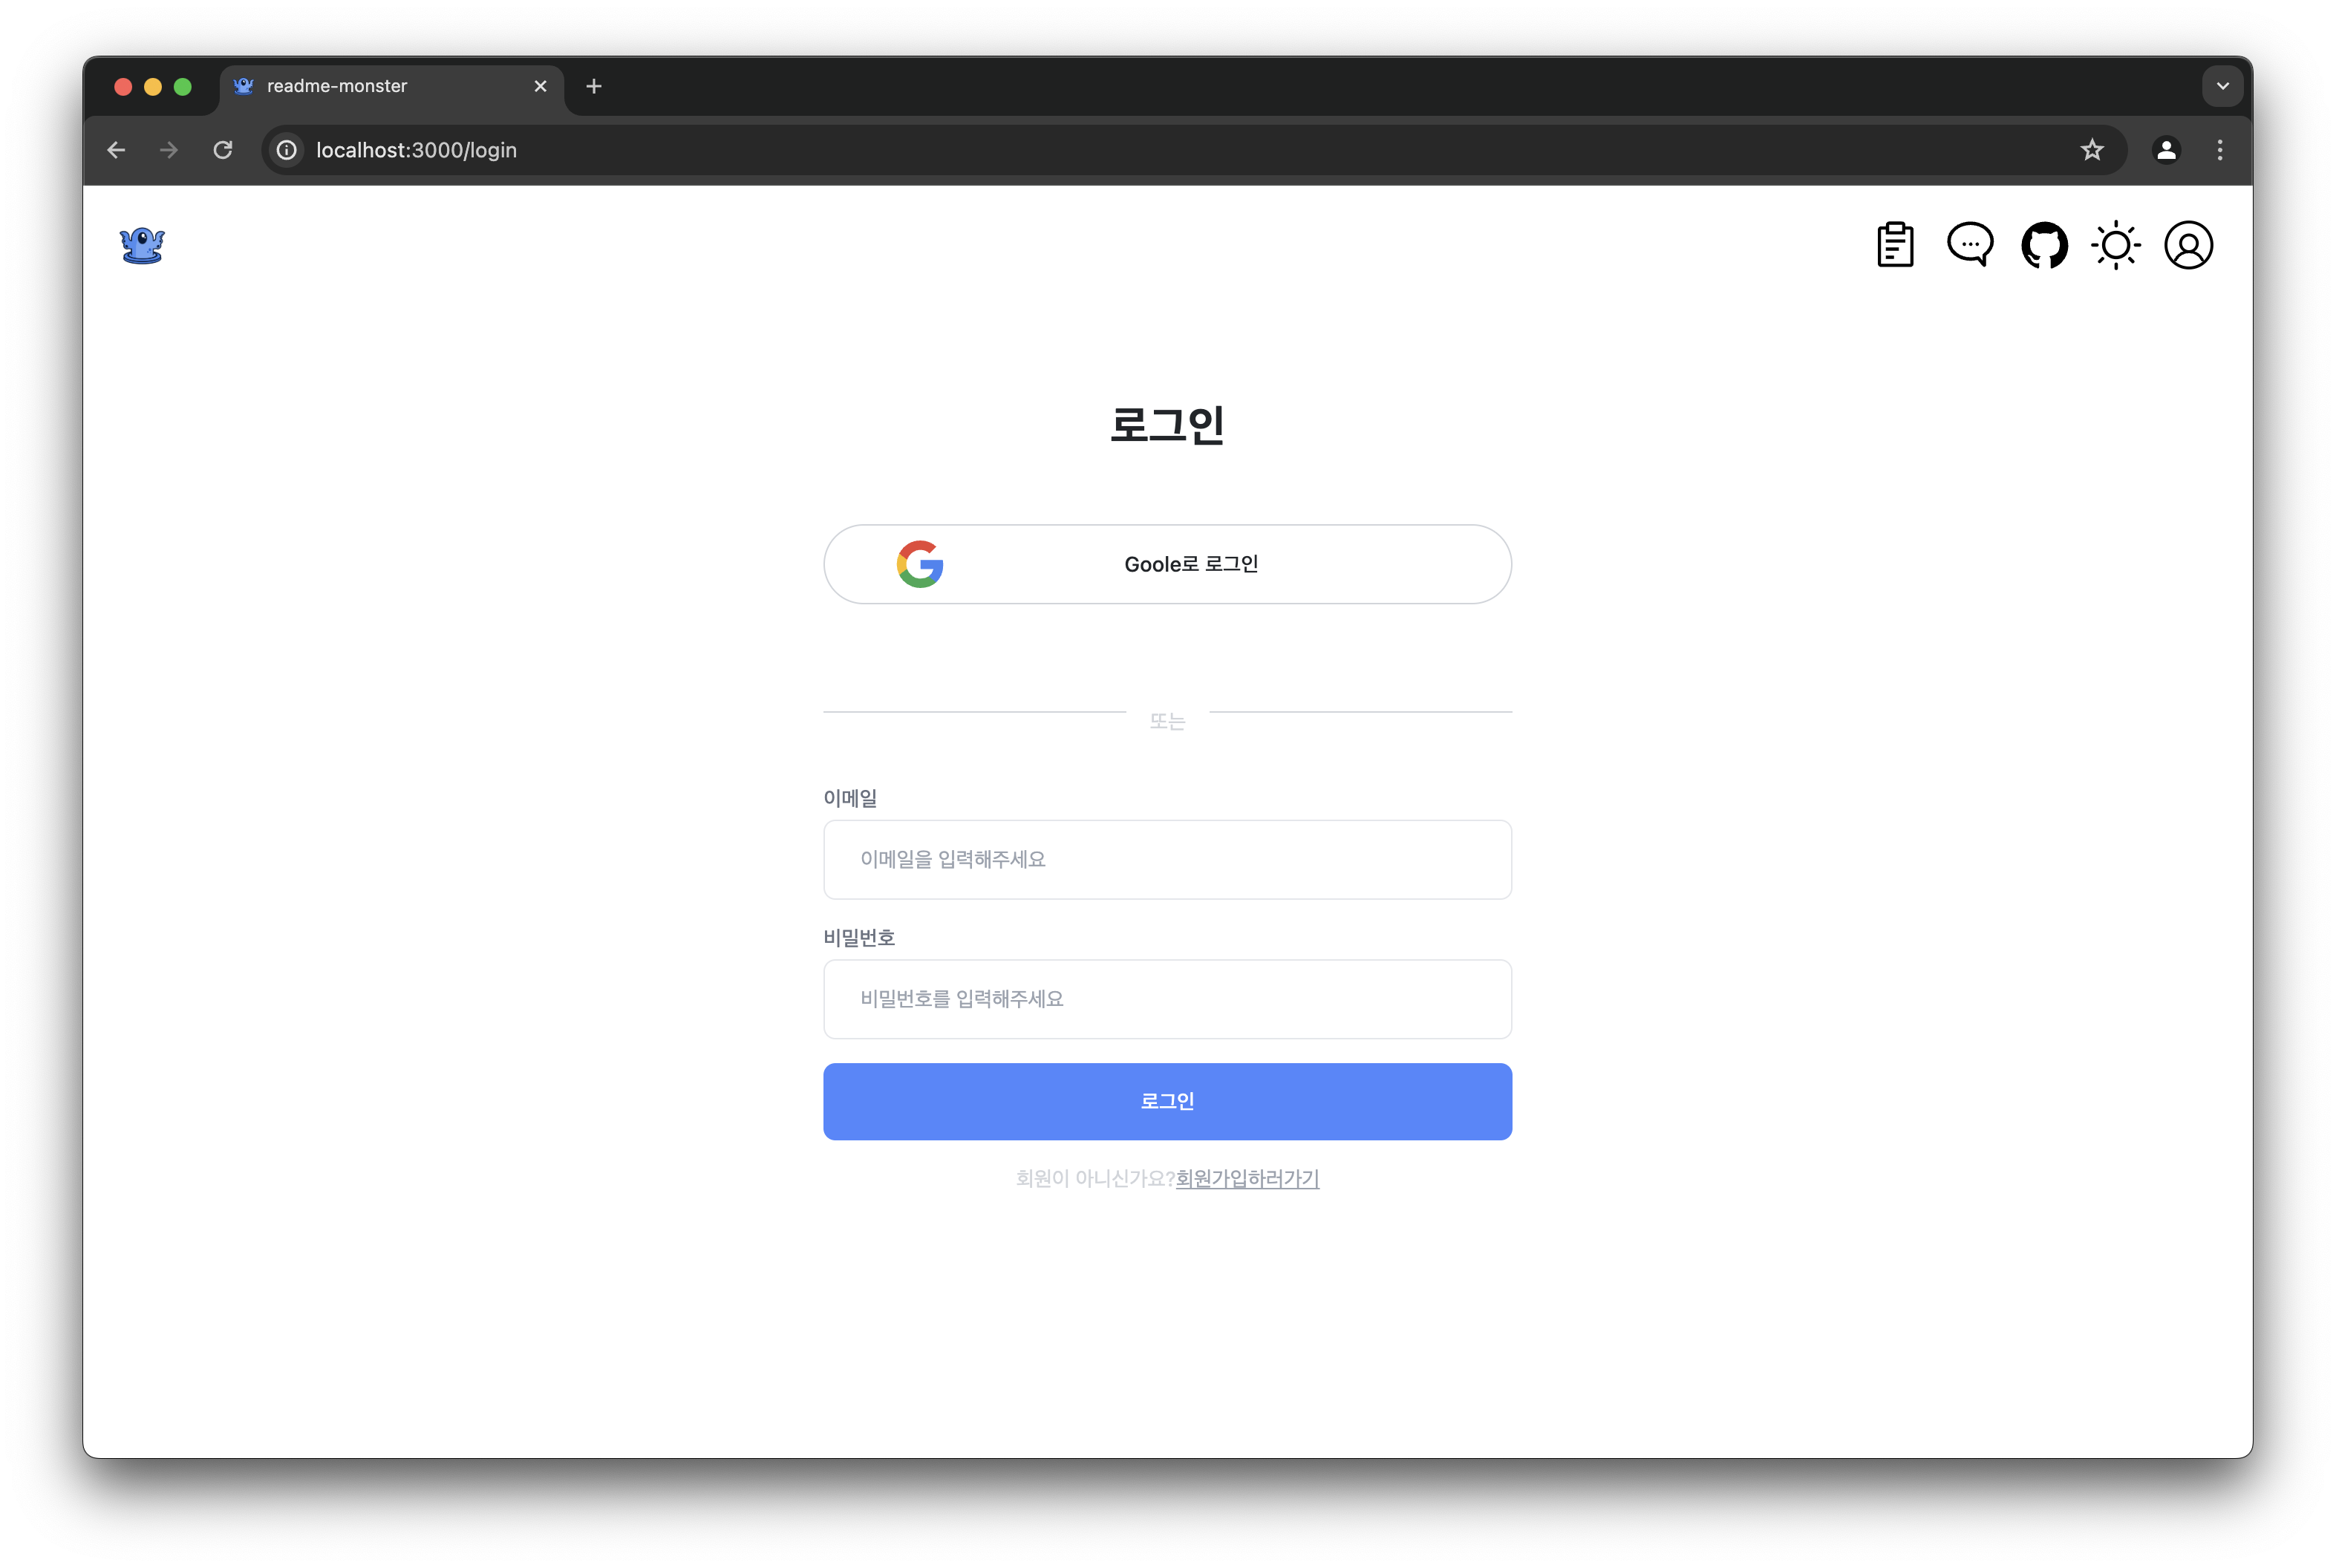Open the GitHub icon link

click(2044, 245)
